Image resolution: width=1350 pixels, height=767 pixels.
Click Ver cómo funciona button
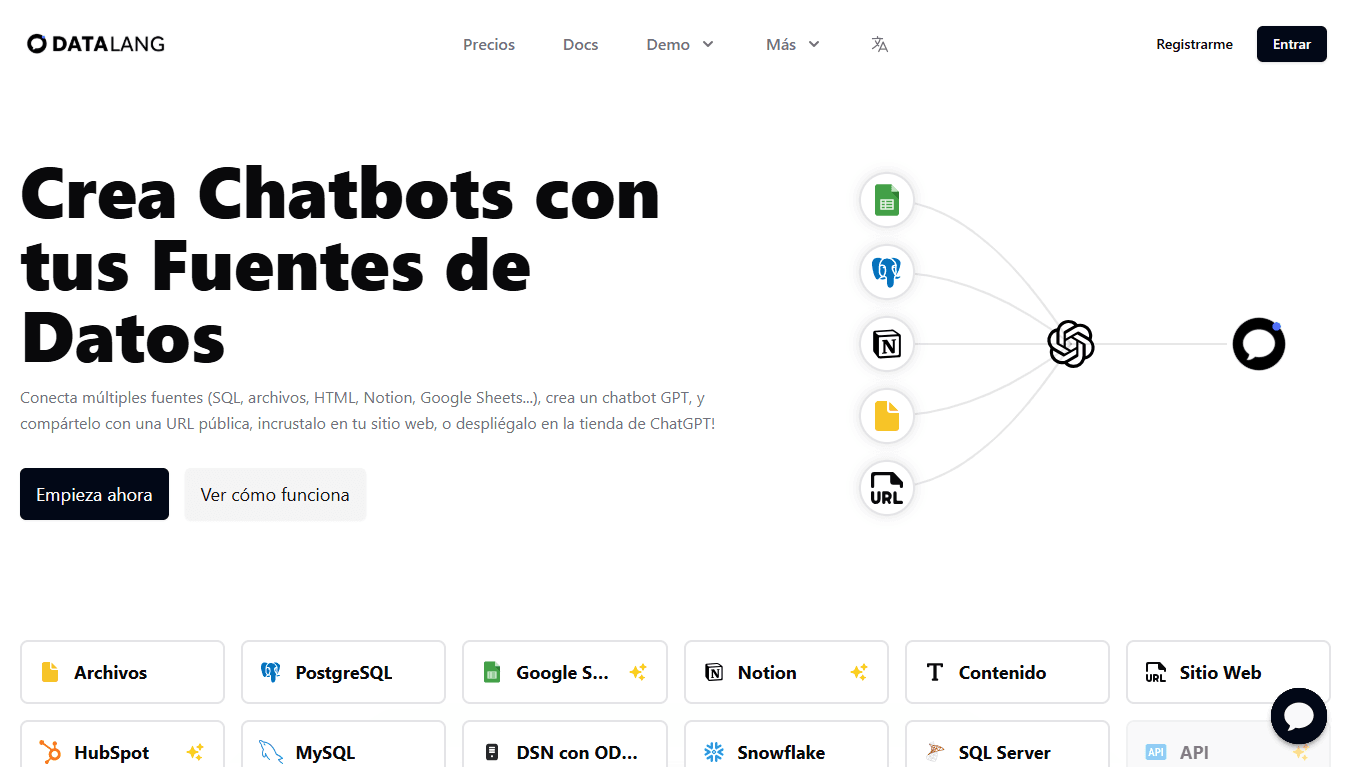pos(275,494)
